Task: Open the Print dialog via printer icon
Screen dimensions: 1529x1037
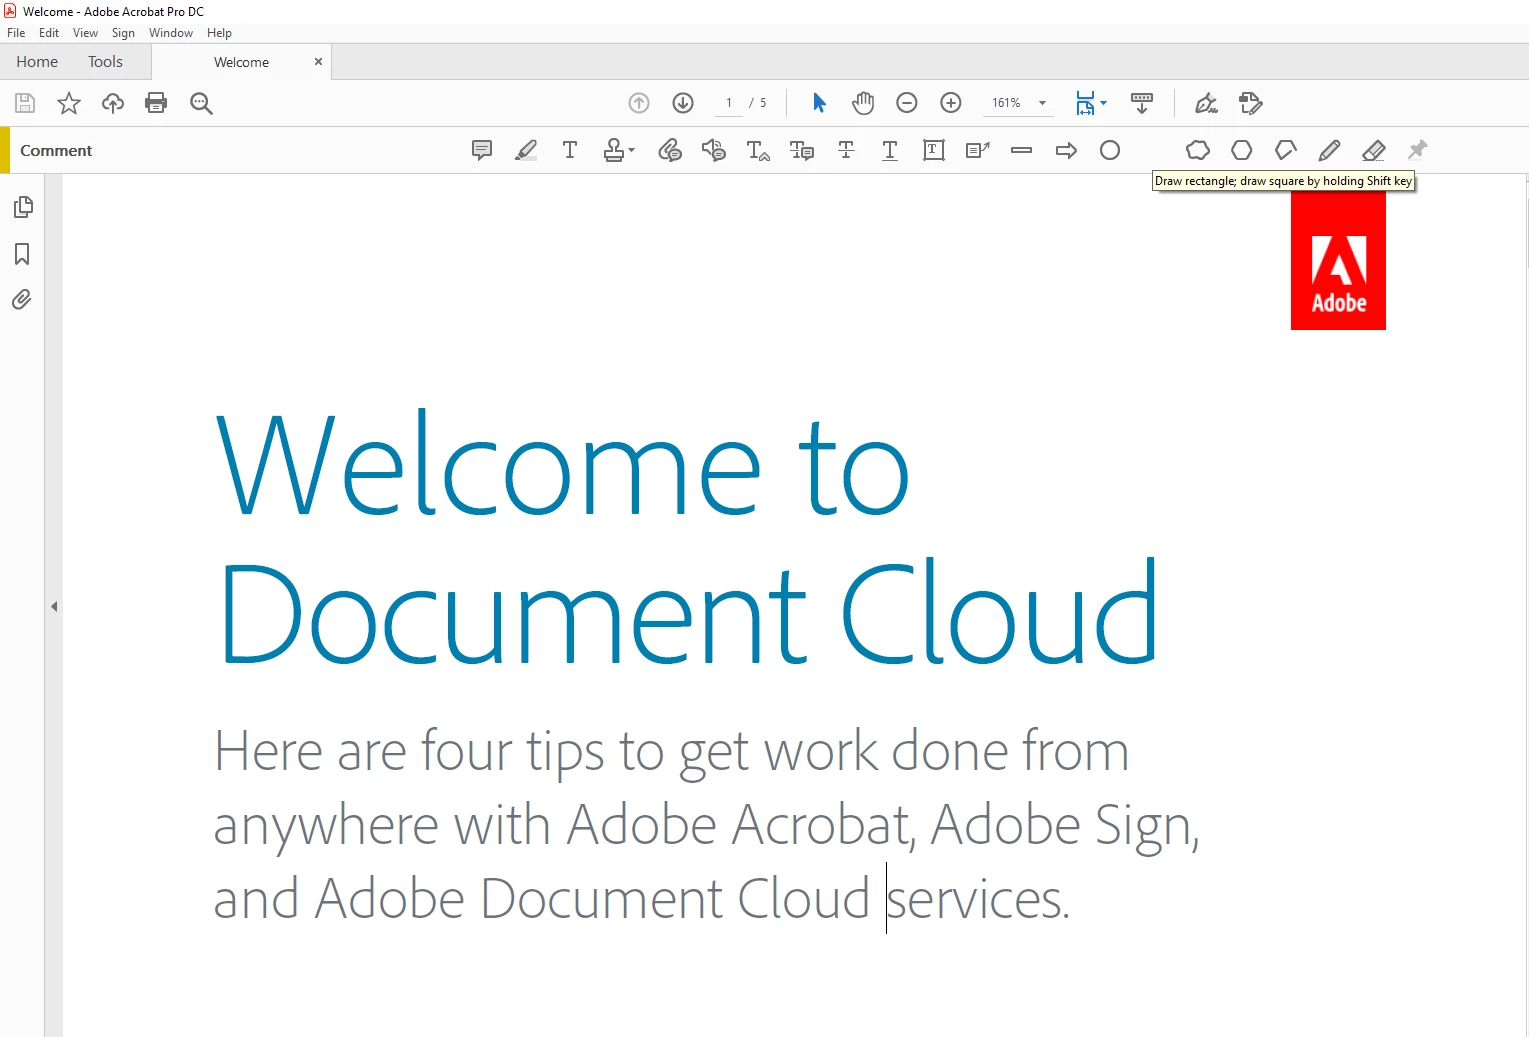Action: coord(156,103)
